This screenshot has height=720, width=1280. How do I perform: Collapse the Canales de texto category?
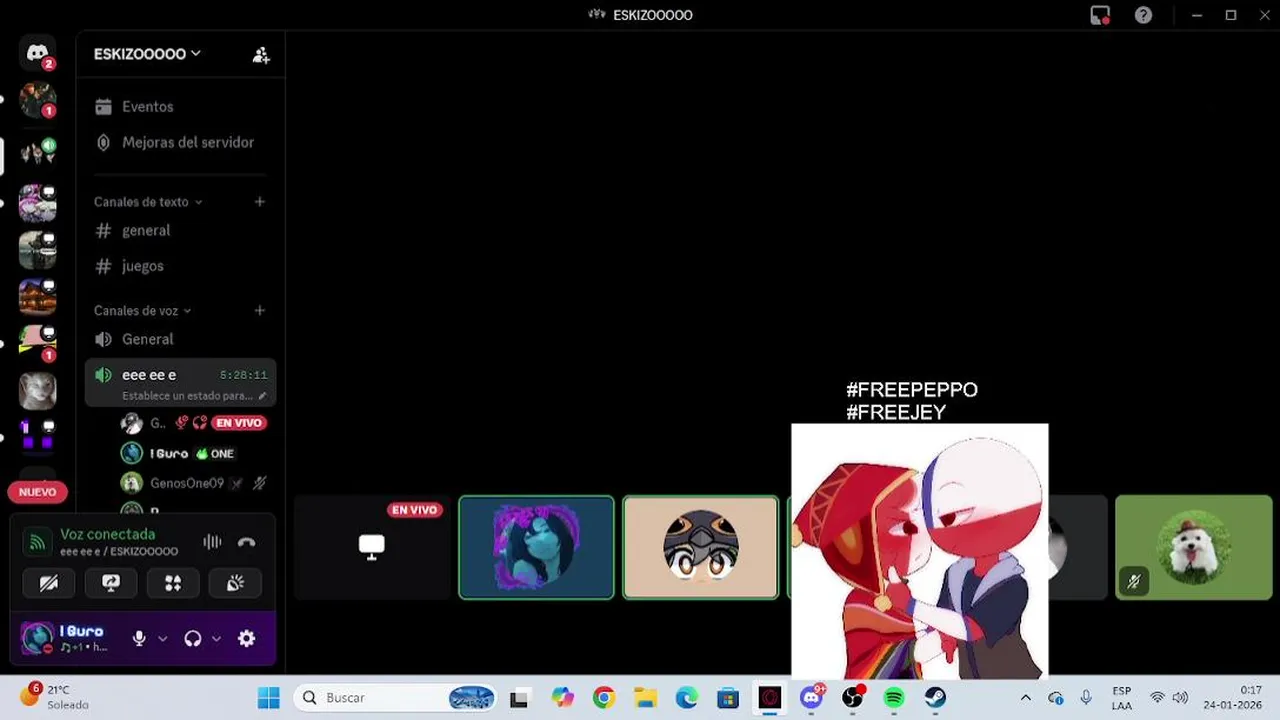[x=147, y=201]
